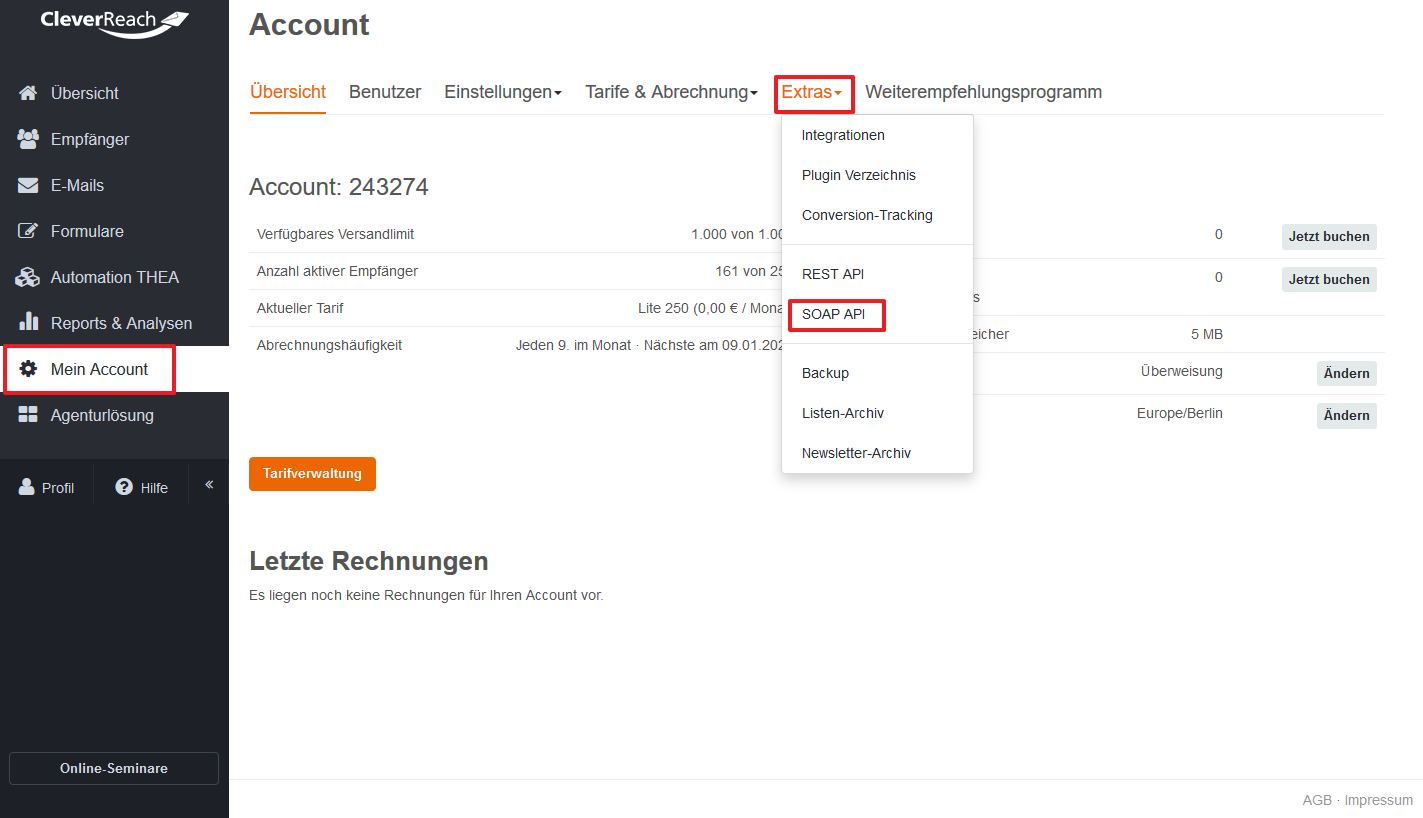
Task: Click the Online-Seminare button
Action: coord(114,768)
